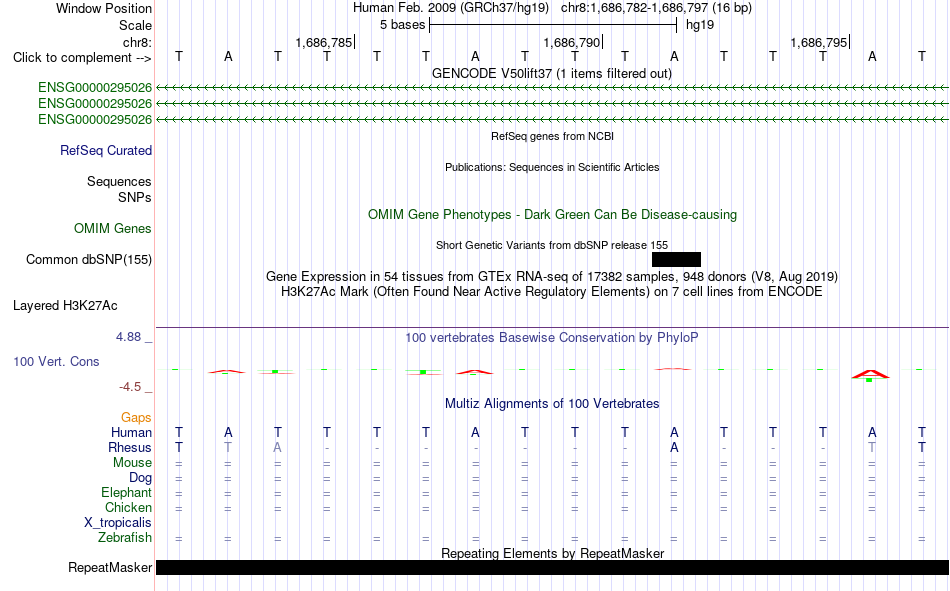Click the orange "Gaps" label
The width and height of the screenshot is (950, 591).
click(136, 418)
